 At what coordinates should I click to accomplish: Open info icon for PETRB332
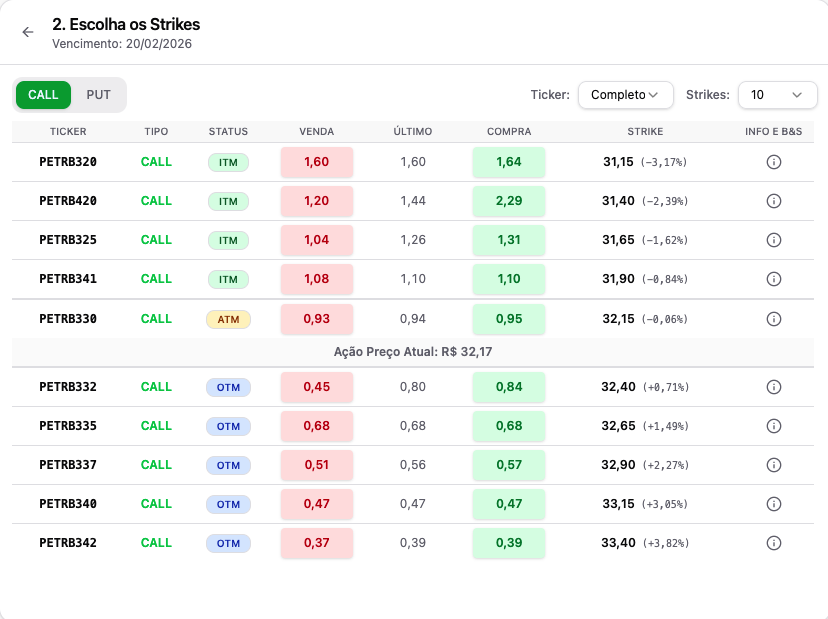pyautogui.click(x=774, y=387)
